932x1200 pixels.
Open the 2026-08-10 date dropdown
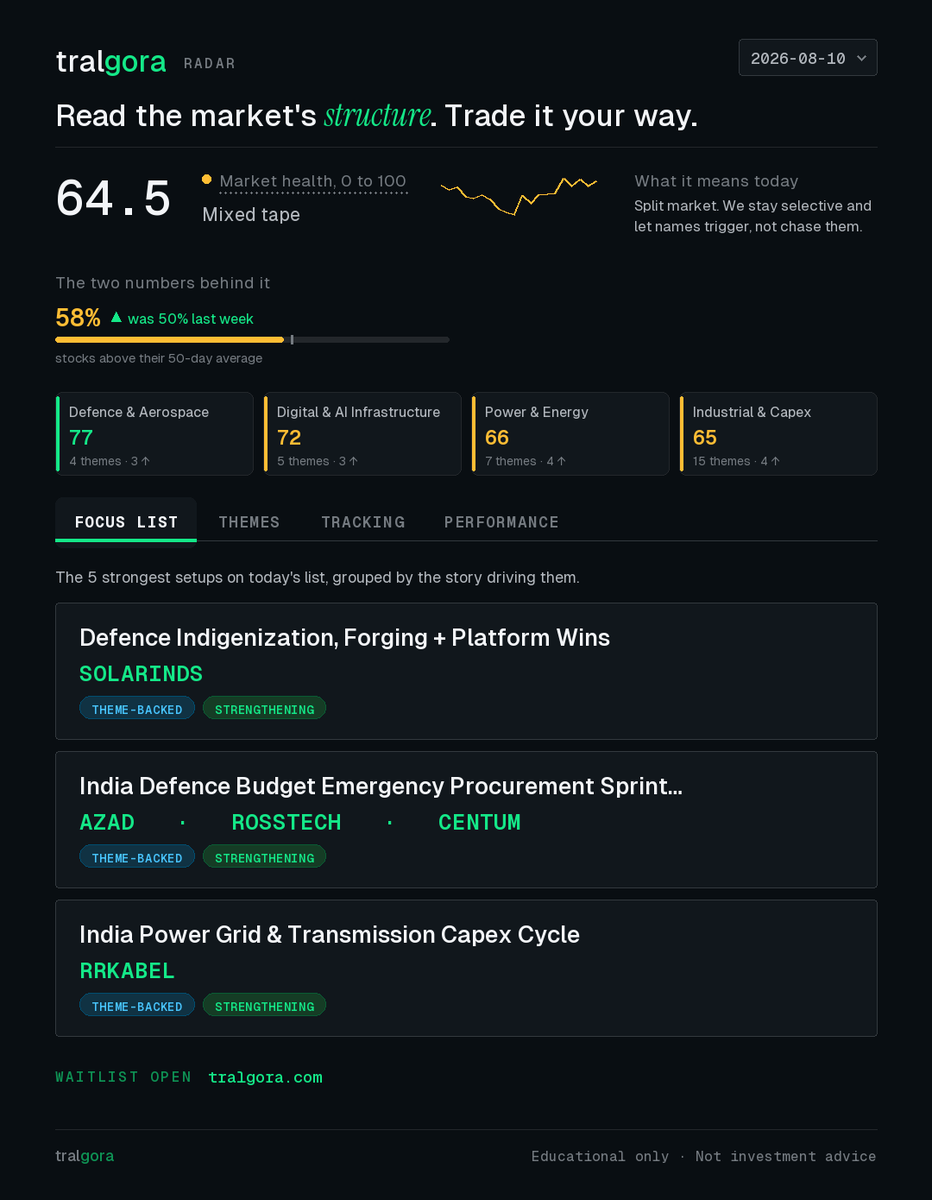[807, 58]
